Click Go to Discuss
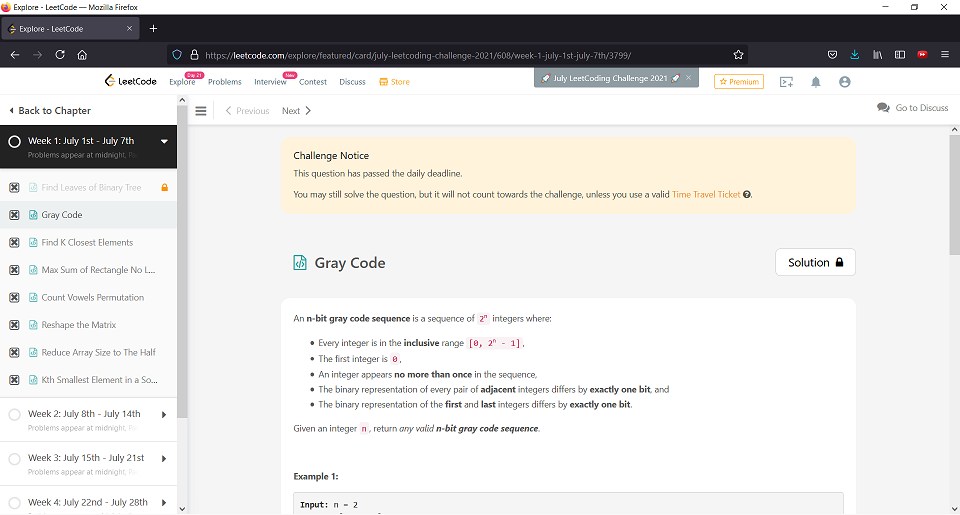Screen dimensions: 960x515 click(x=913, y=108)
